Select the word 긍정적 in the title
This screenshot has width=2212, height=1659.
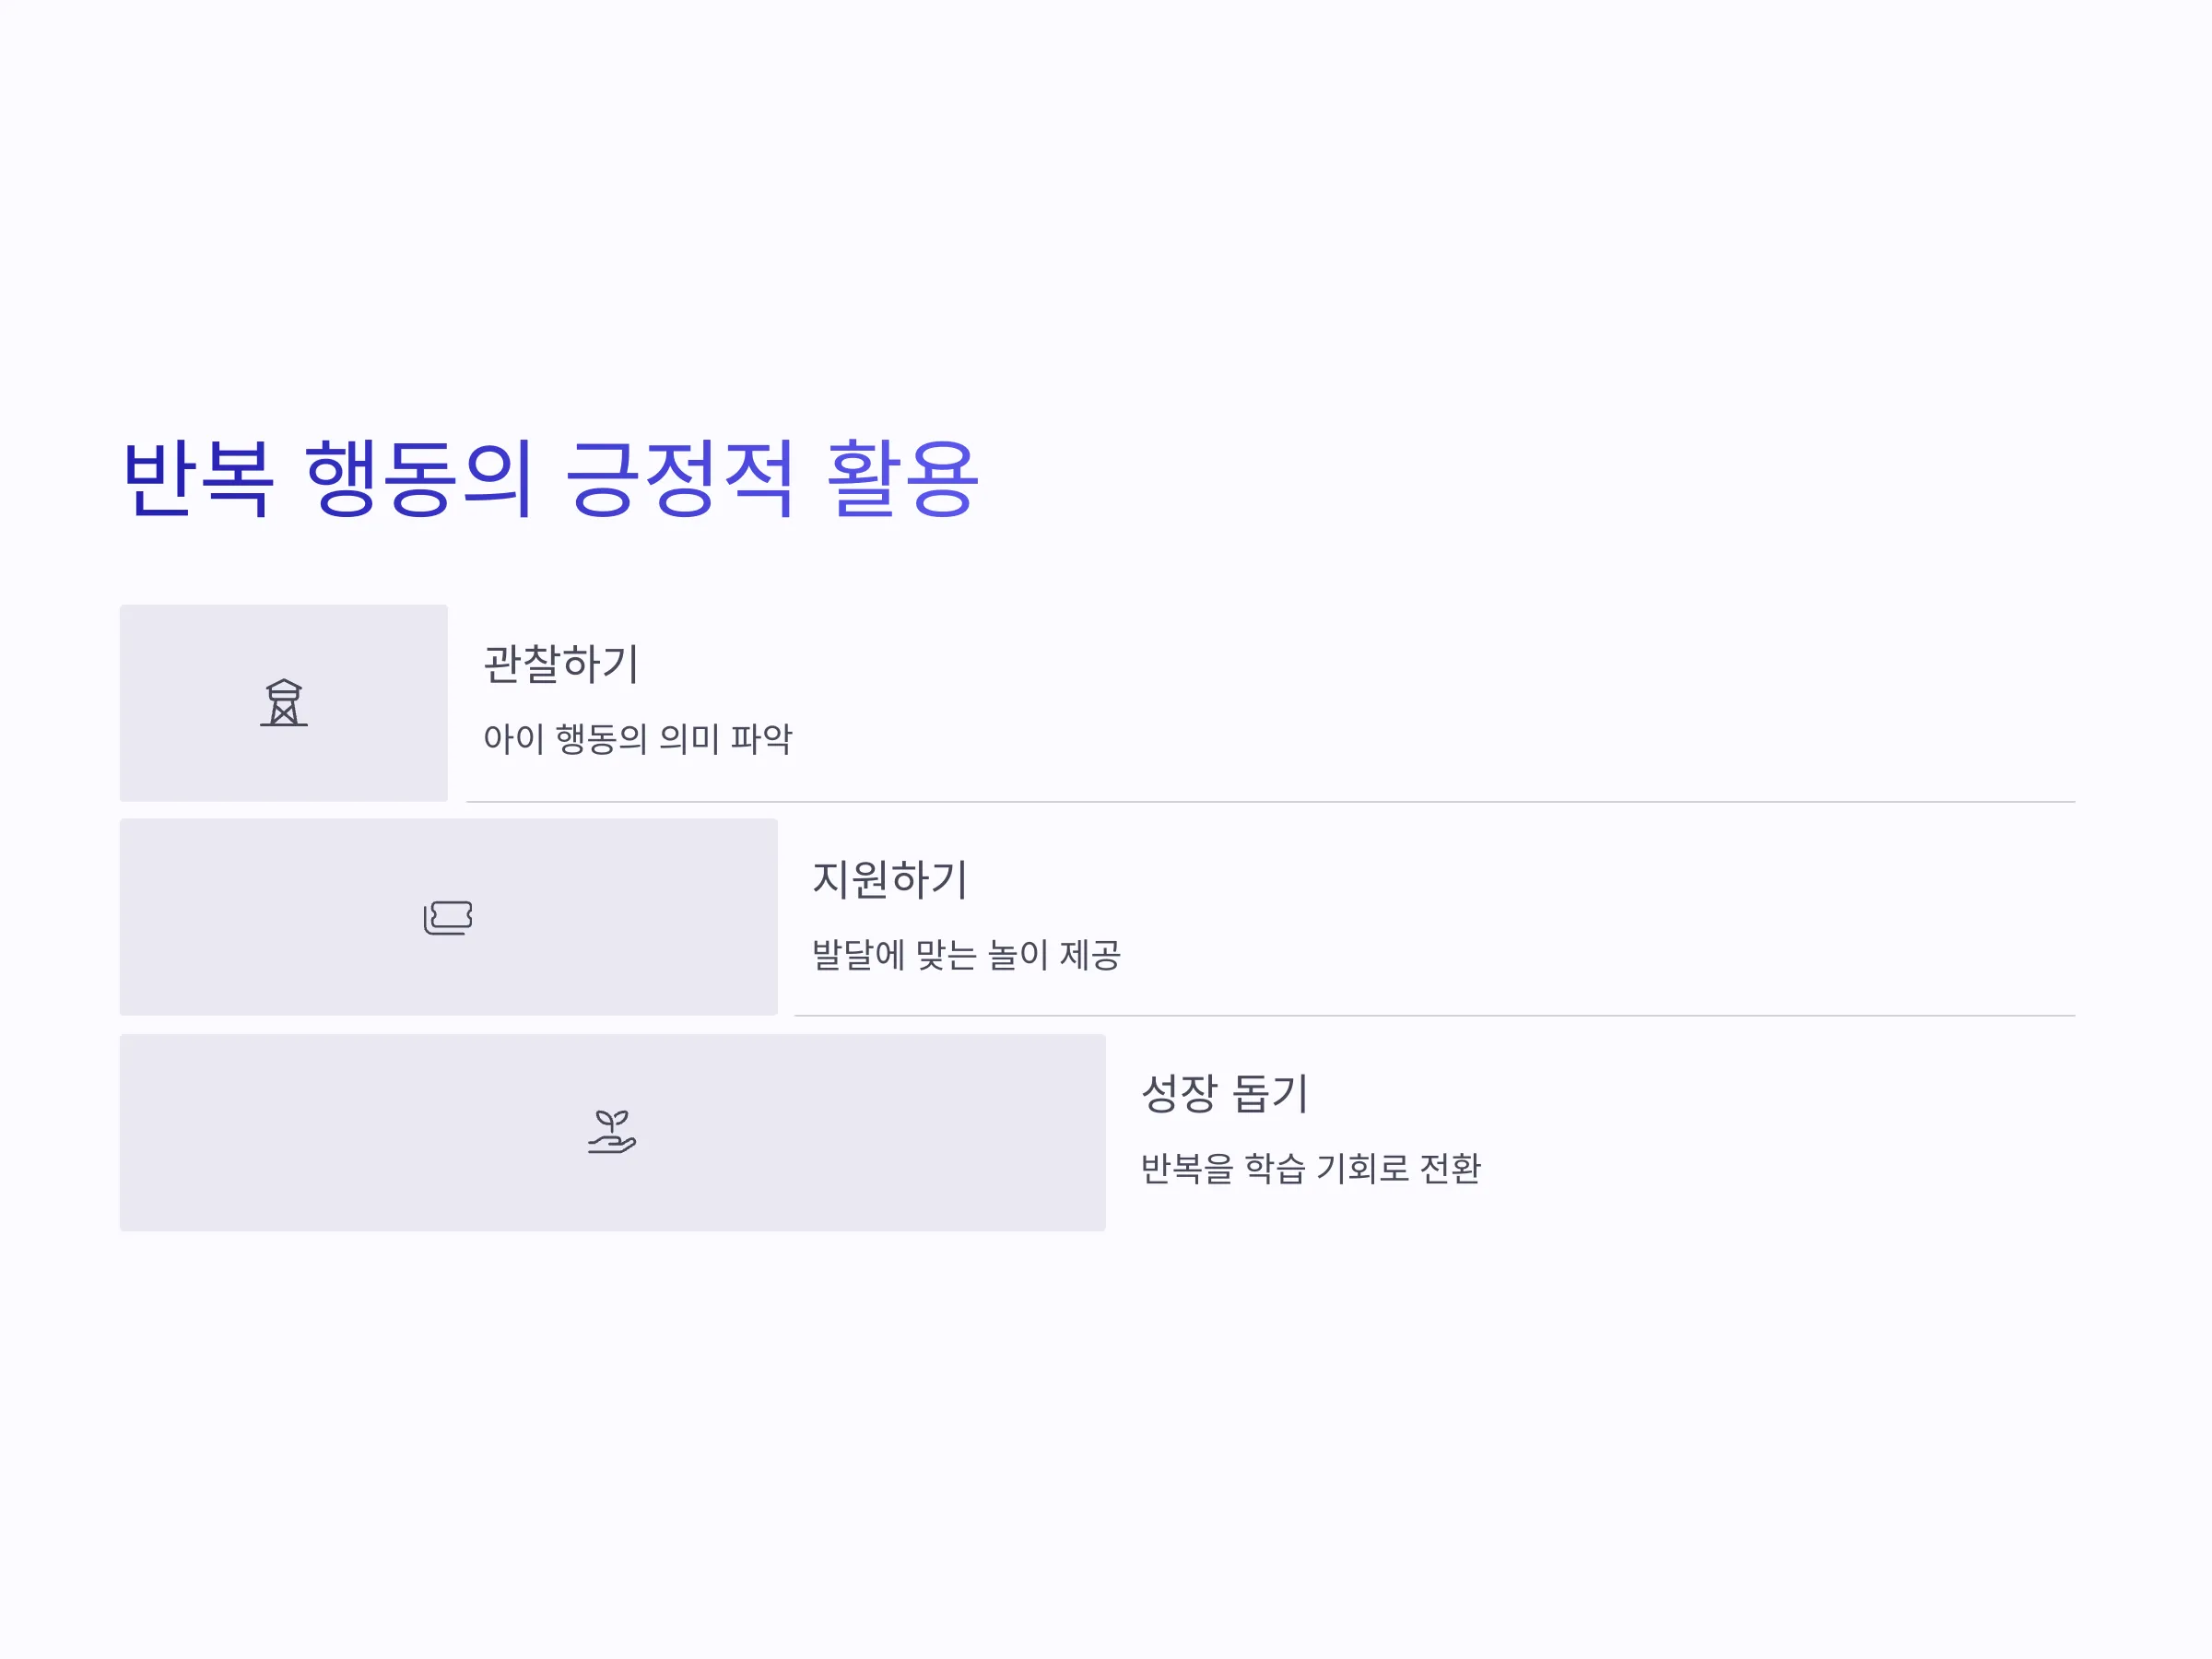coord(680,478)
